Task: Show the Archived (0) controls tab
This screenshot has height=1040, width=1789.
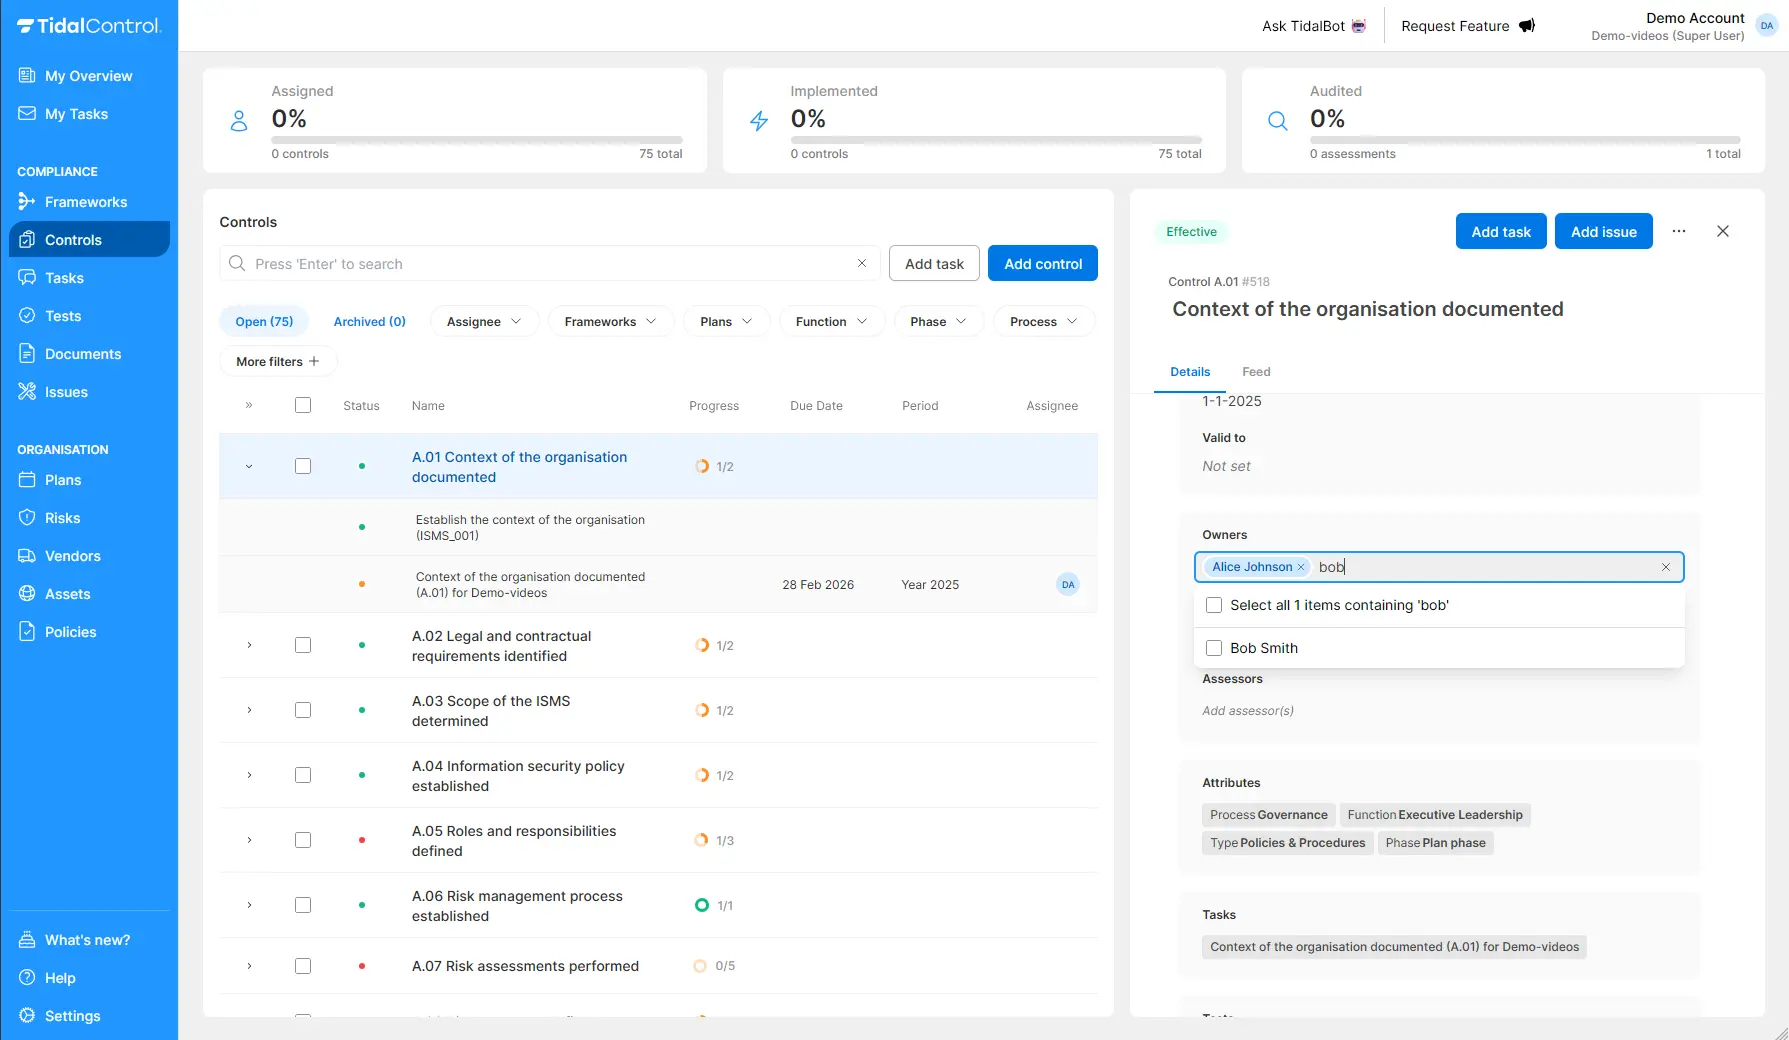Action: tap(369, 322)
